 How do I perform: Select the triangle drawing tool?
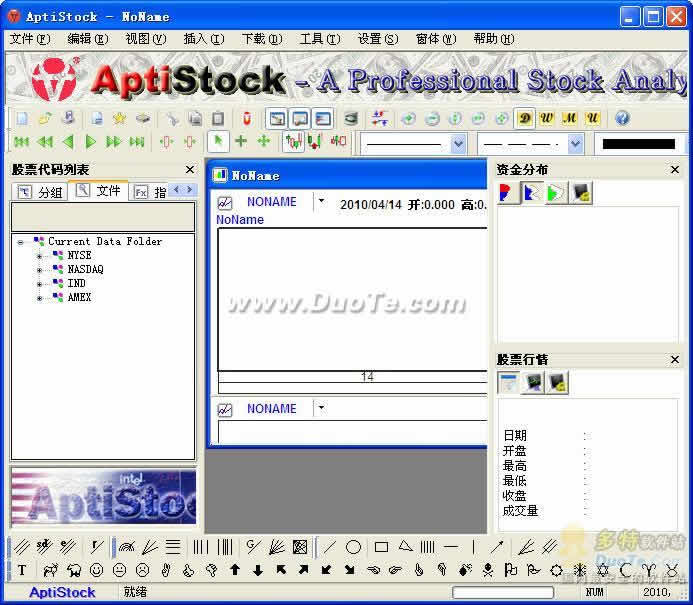click(405, 546)
